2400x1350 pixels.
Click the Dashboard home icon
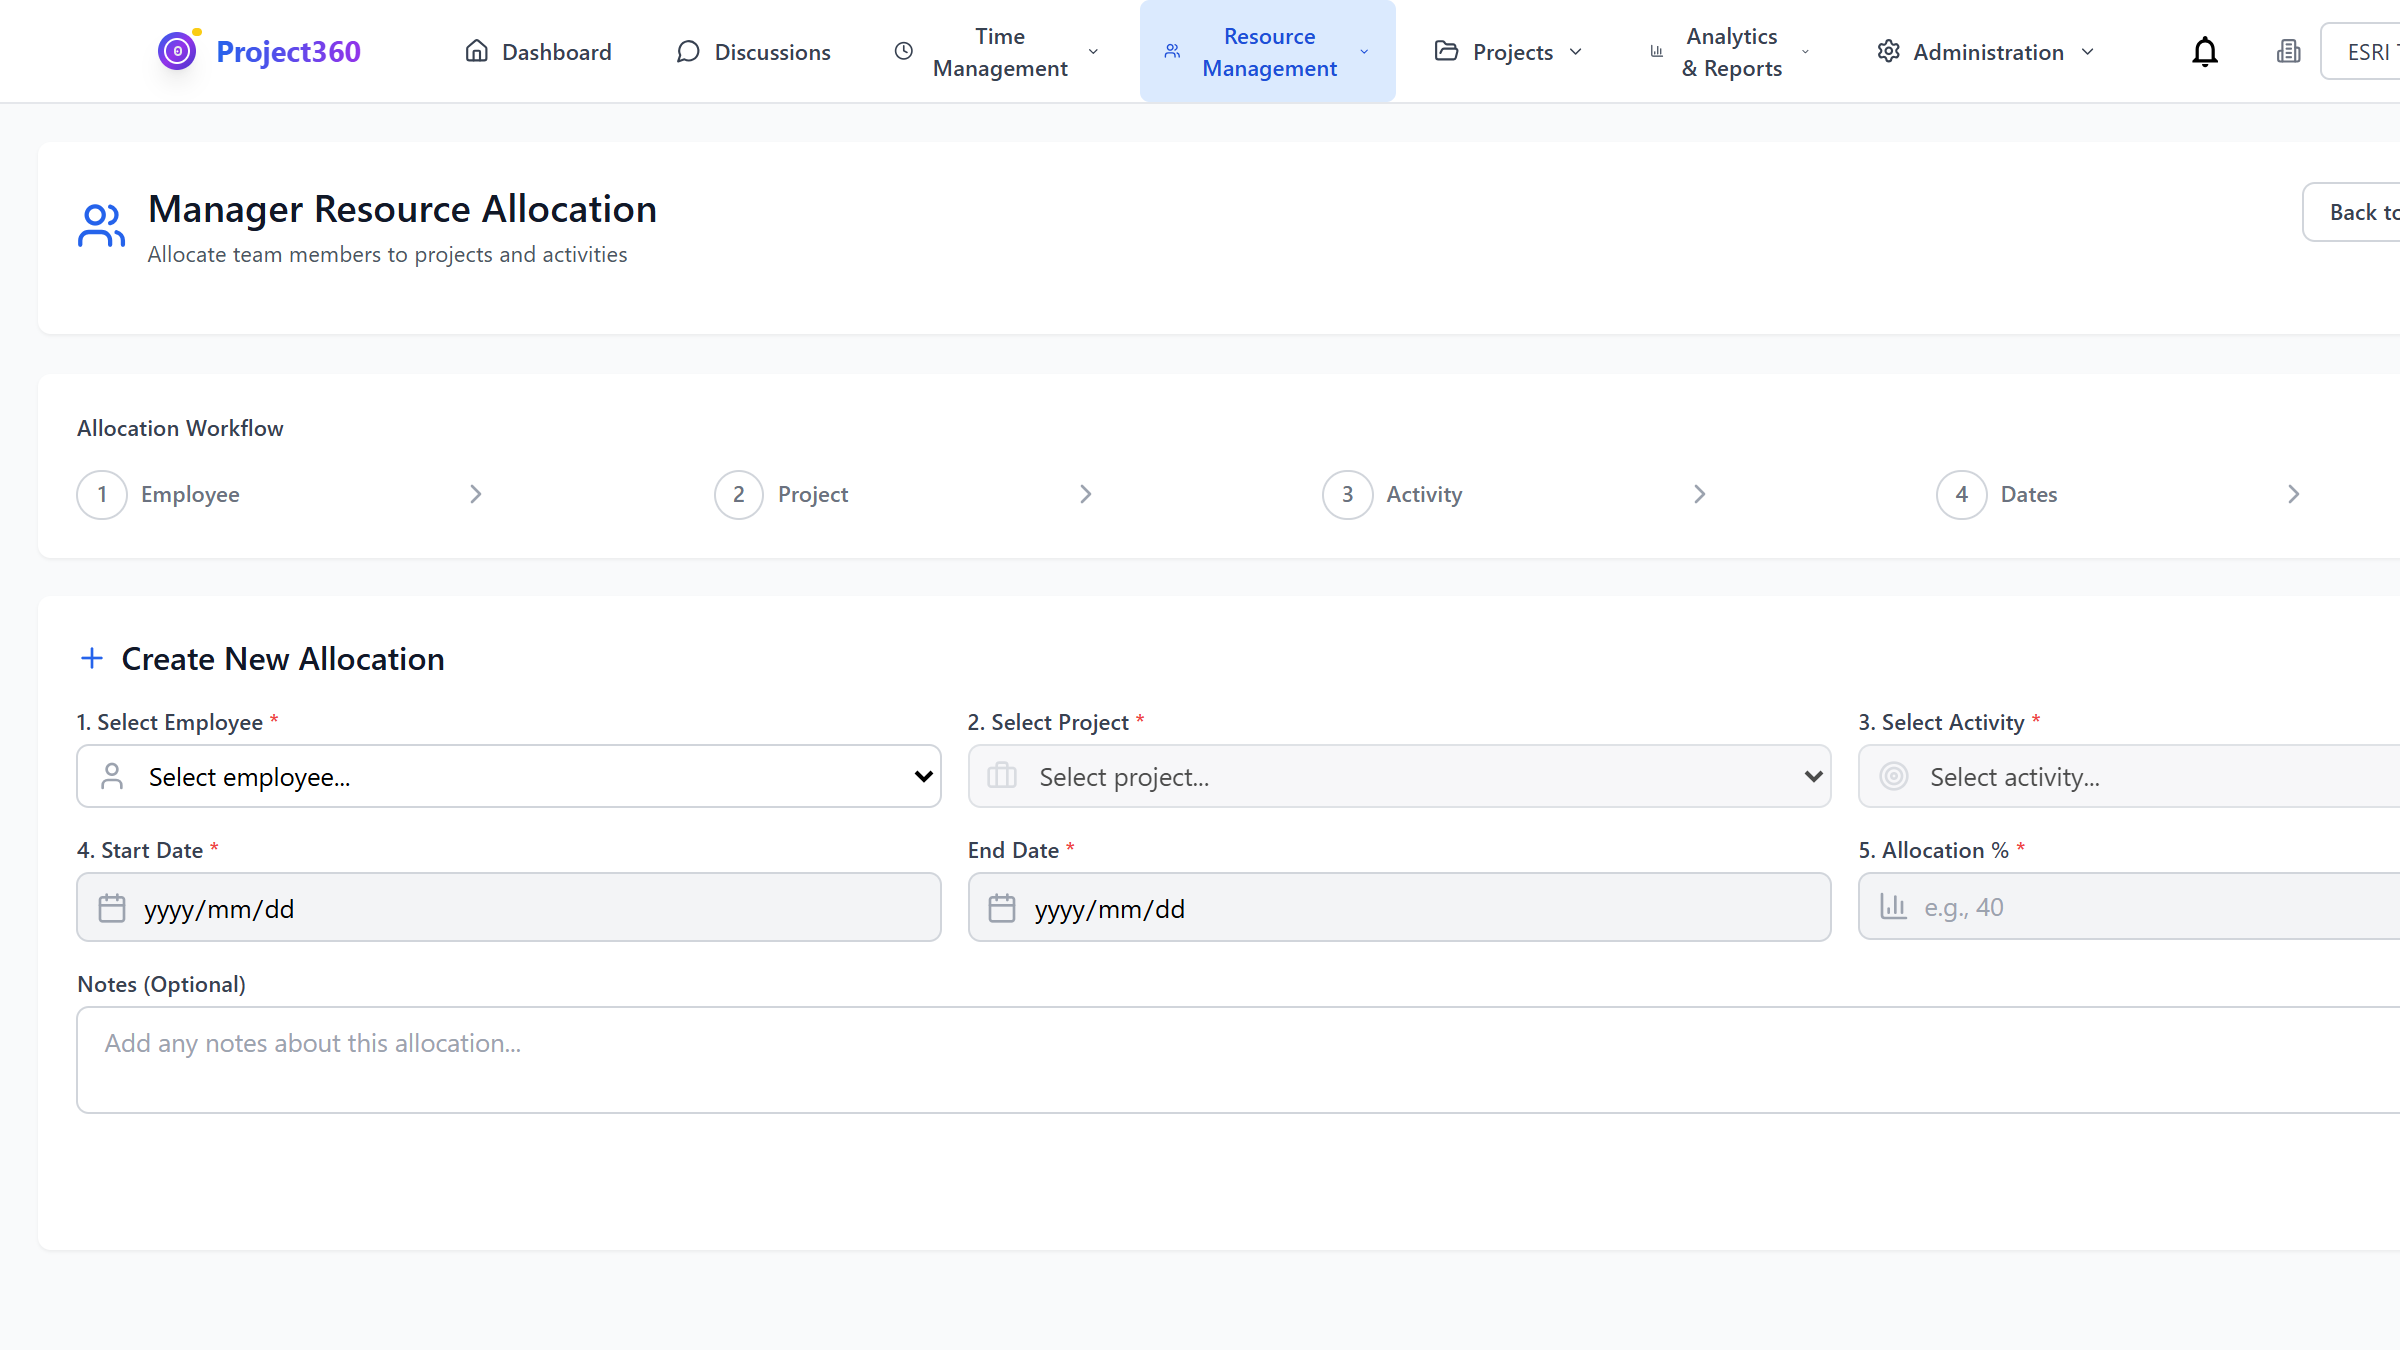477,51
